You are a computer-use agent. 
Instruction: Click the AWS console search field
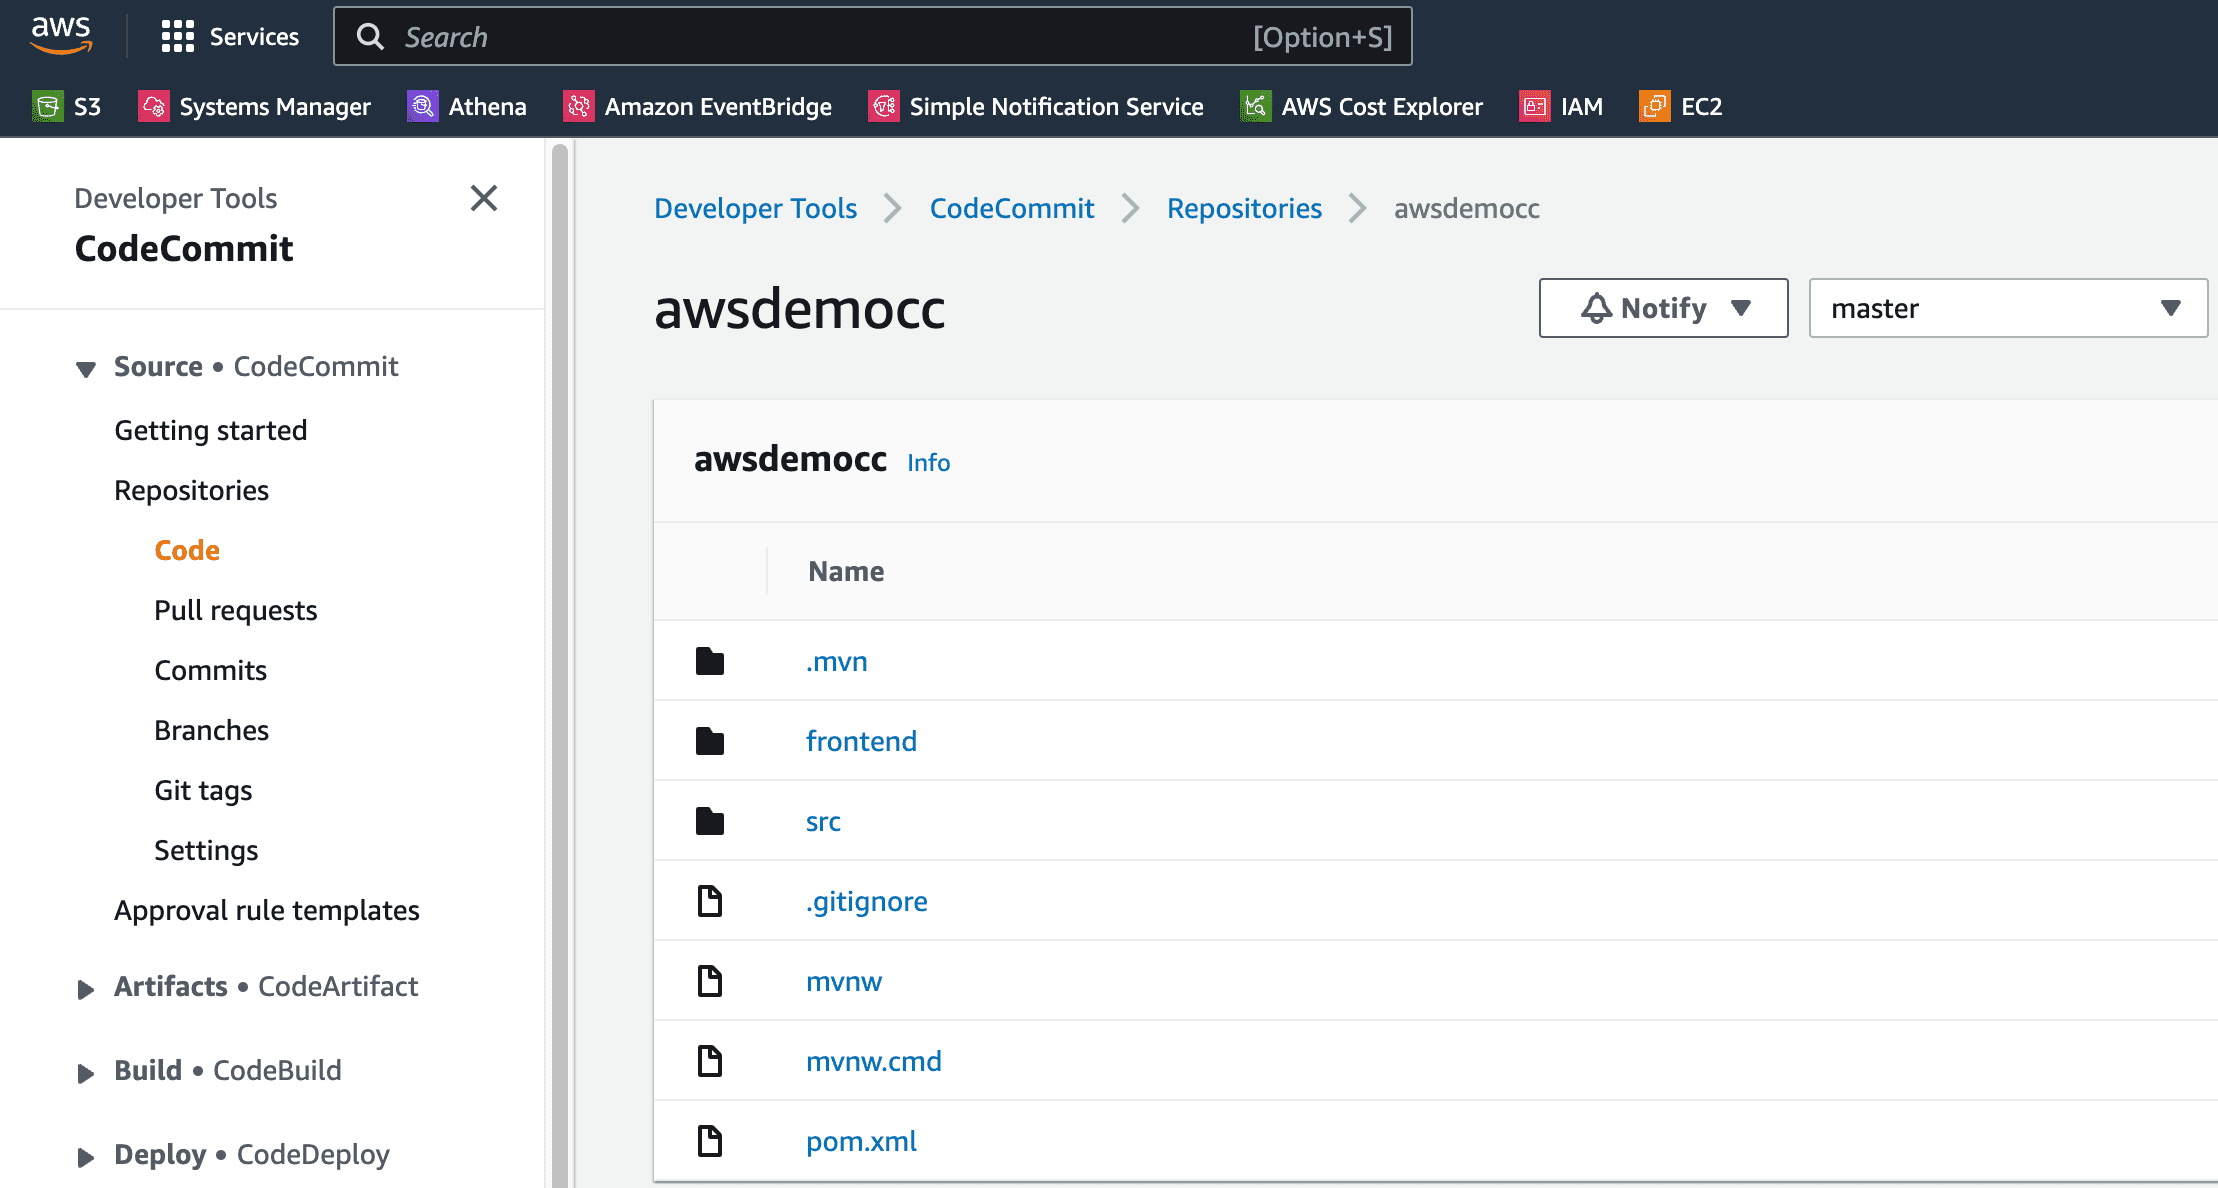coord(872,37)
